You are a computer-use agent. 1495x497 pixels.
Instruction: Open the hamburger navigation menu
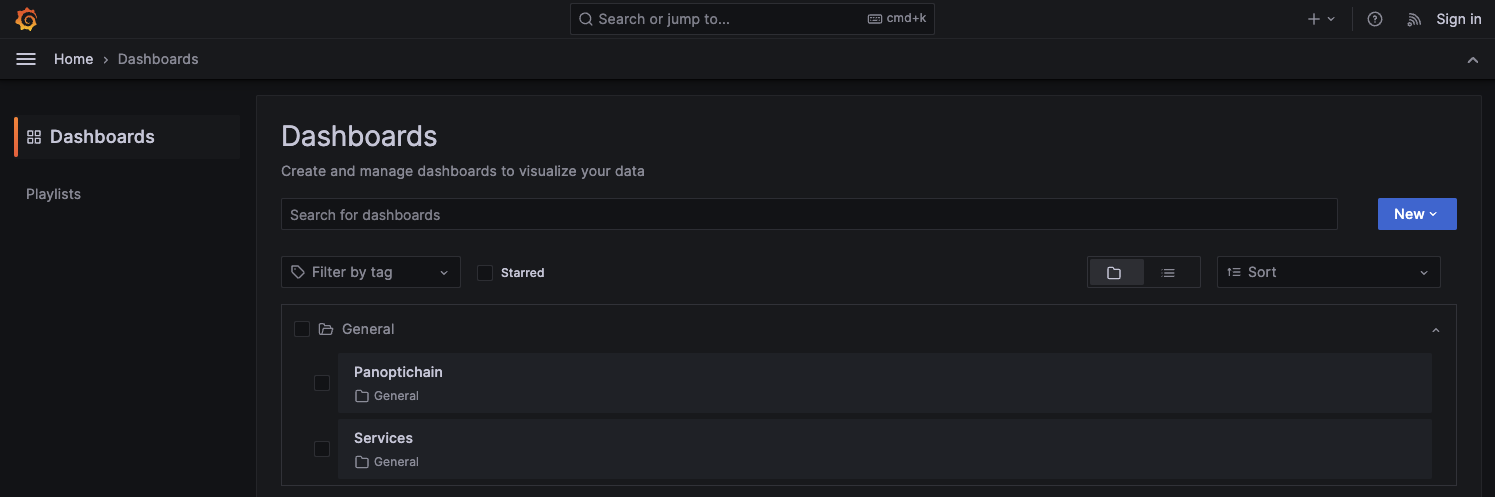pyautogui.click(x=26, y=59)
